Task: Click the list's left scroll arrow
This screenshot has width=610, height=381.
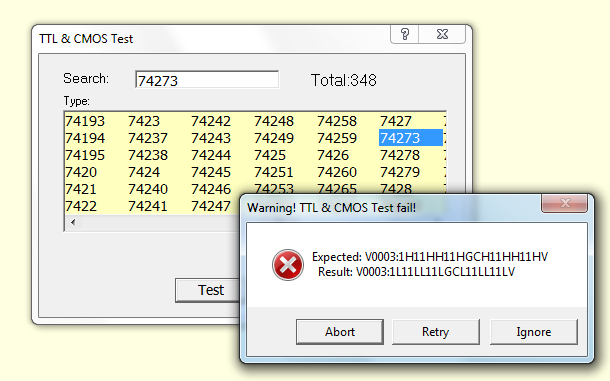Action: [x=73, y=222]
